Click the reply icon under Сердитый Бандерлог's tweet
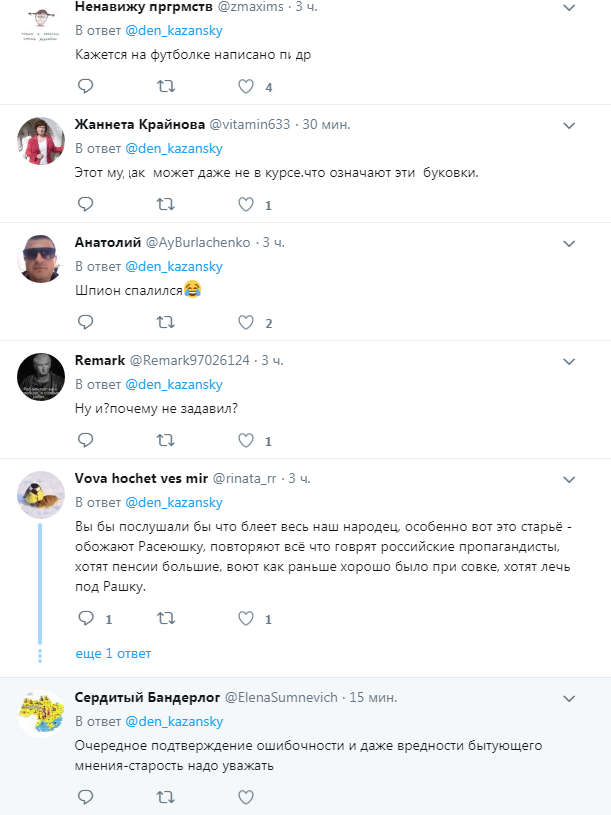The width and height of the screenshot is (611, 815). (85, 797)
